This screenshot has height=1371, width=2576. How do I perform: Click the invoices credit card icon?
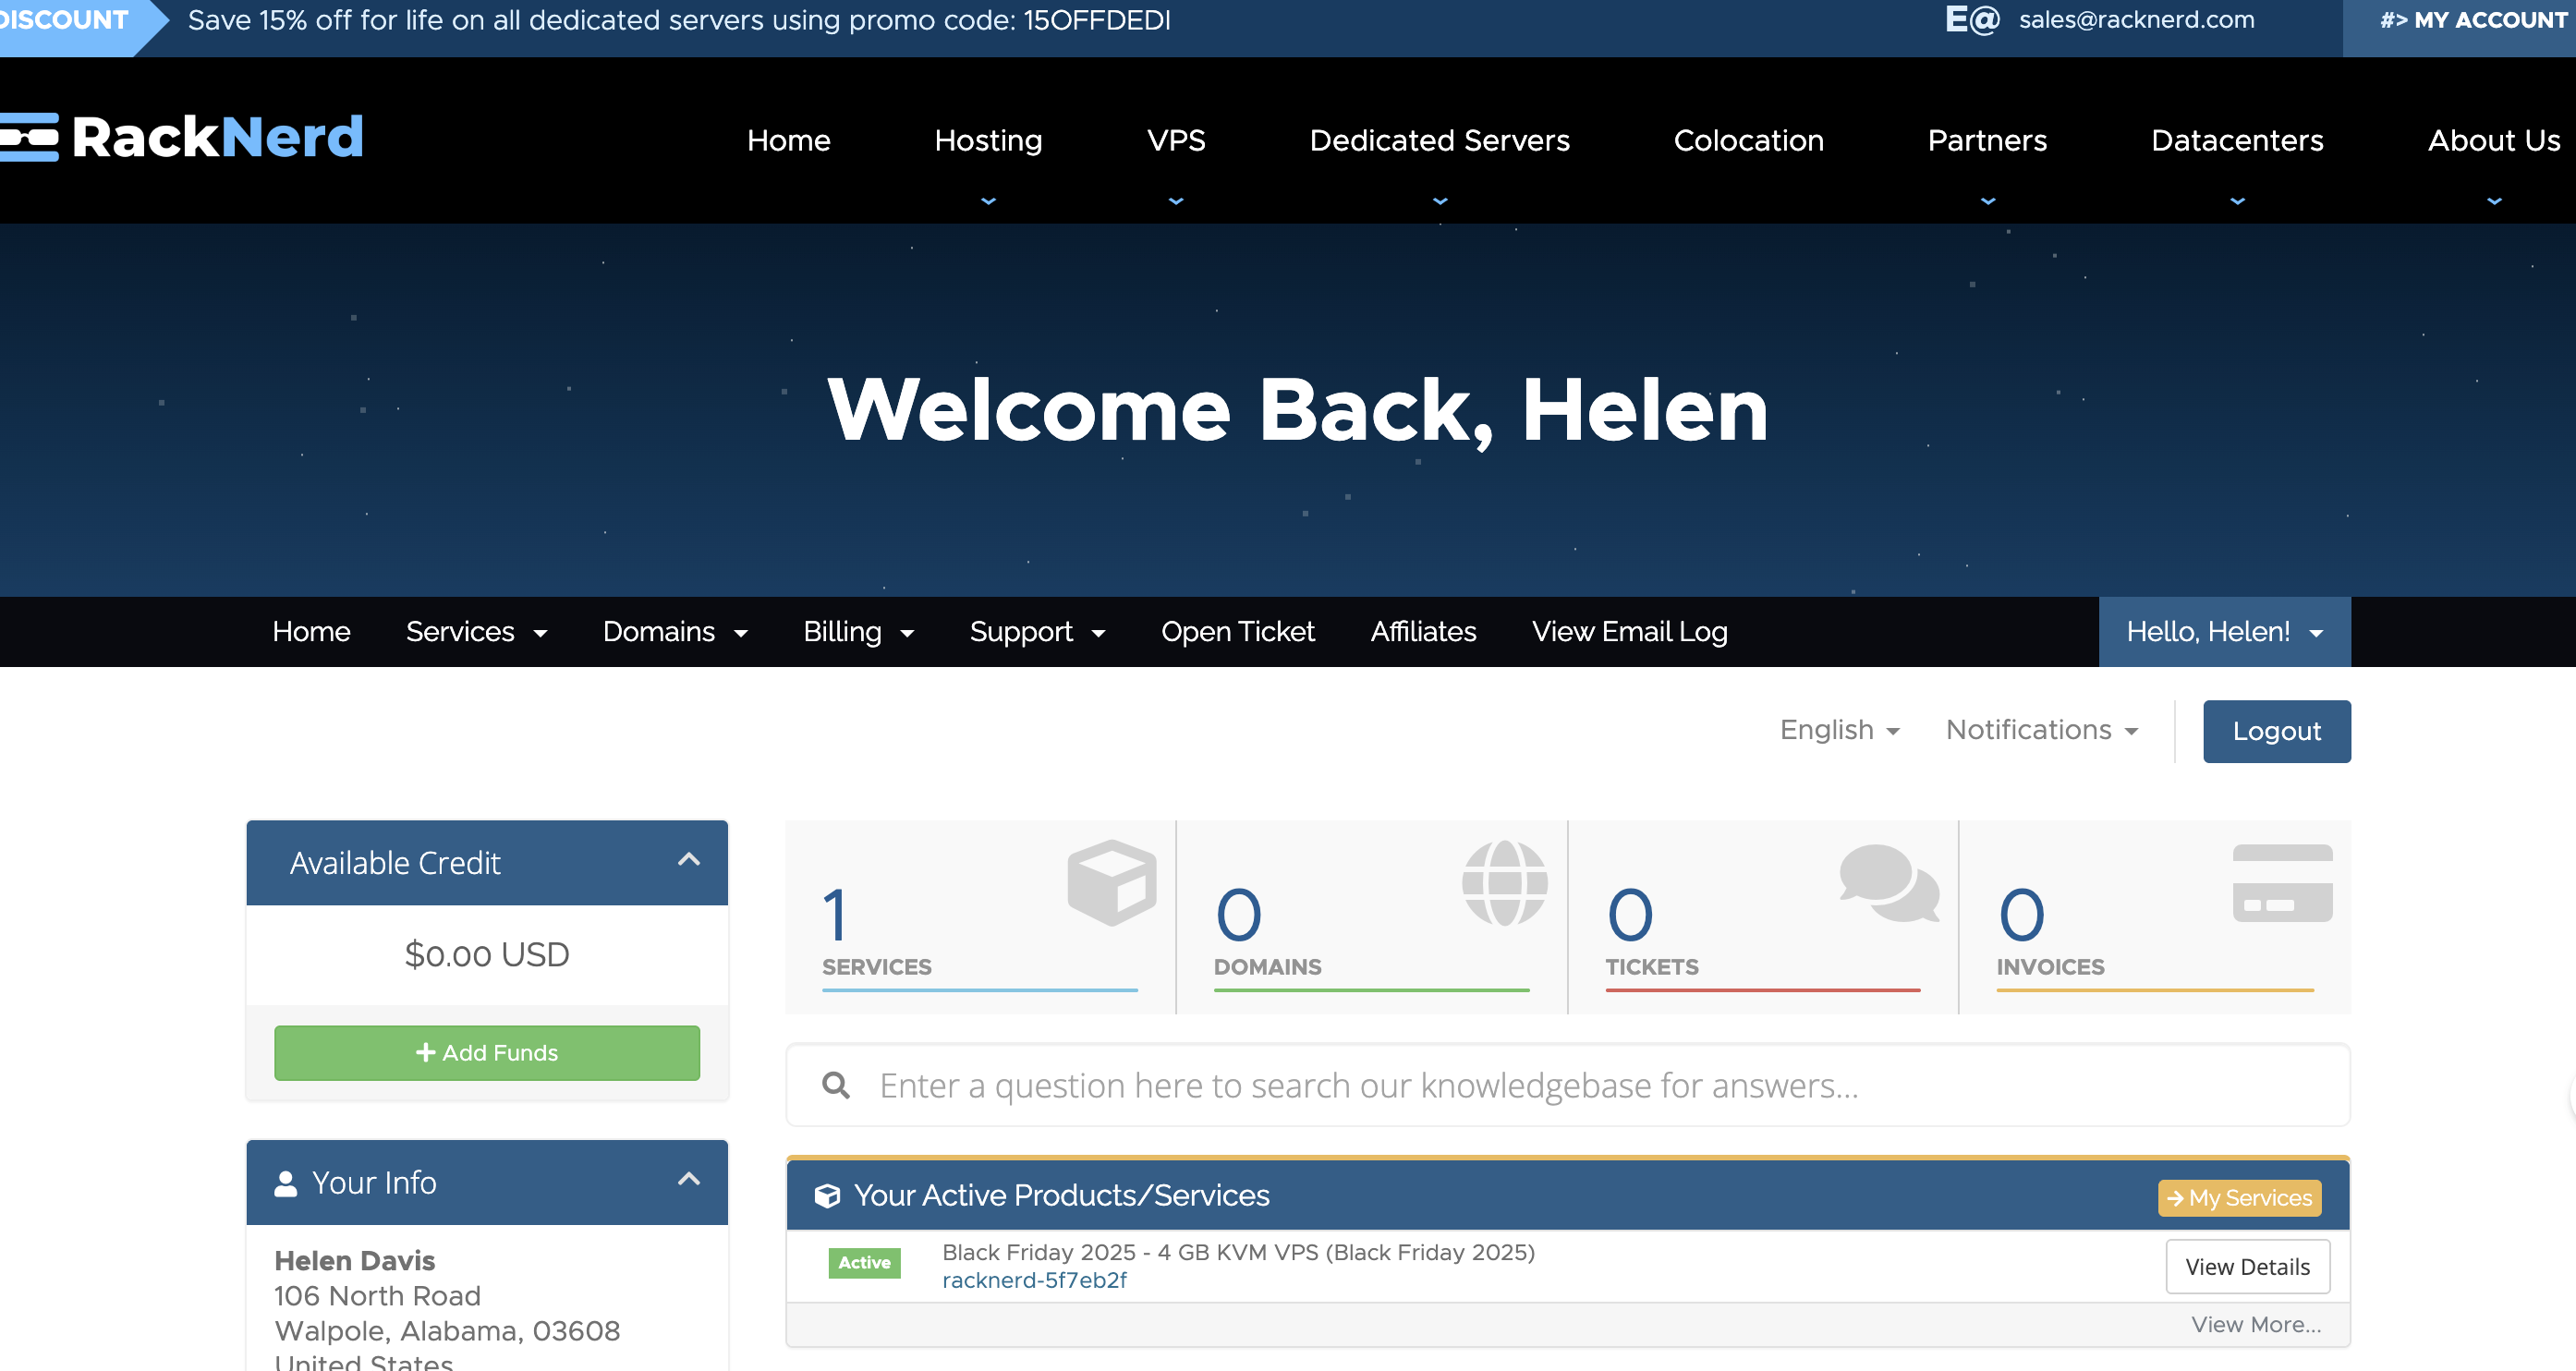(2282, 883)
